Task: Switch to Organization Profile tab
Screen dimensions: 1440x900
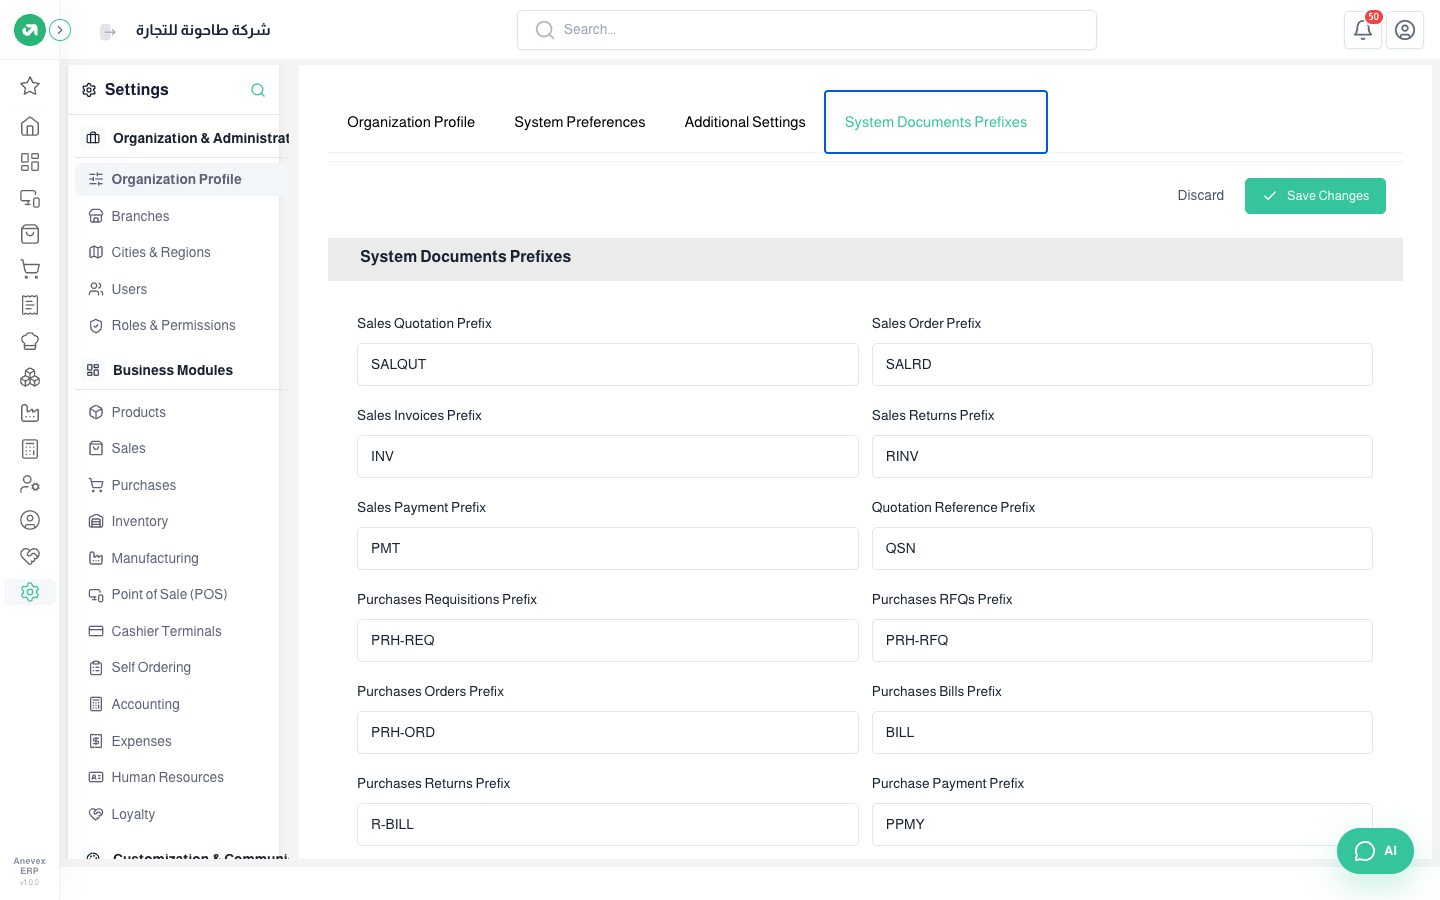Action: tap(411, 122)
